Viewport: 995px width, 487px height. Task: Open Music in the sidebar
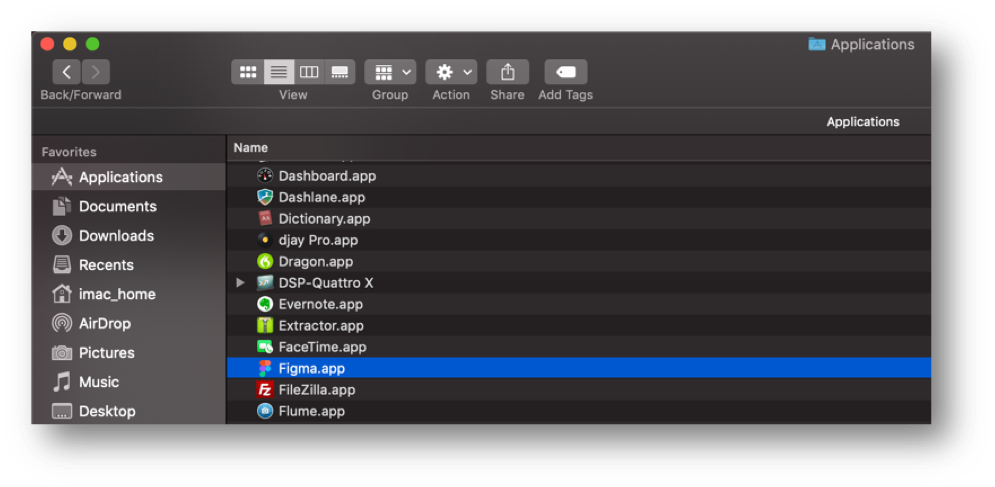tap(129, 382)
